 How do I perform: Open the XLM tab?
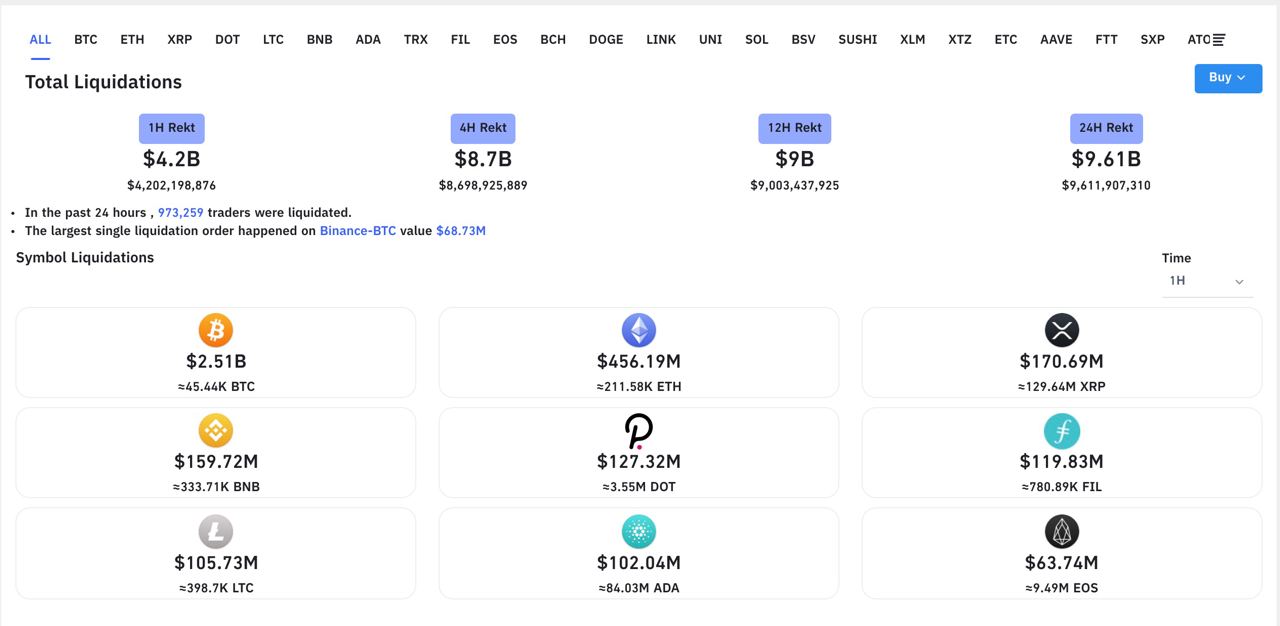[912, 40]
